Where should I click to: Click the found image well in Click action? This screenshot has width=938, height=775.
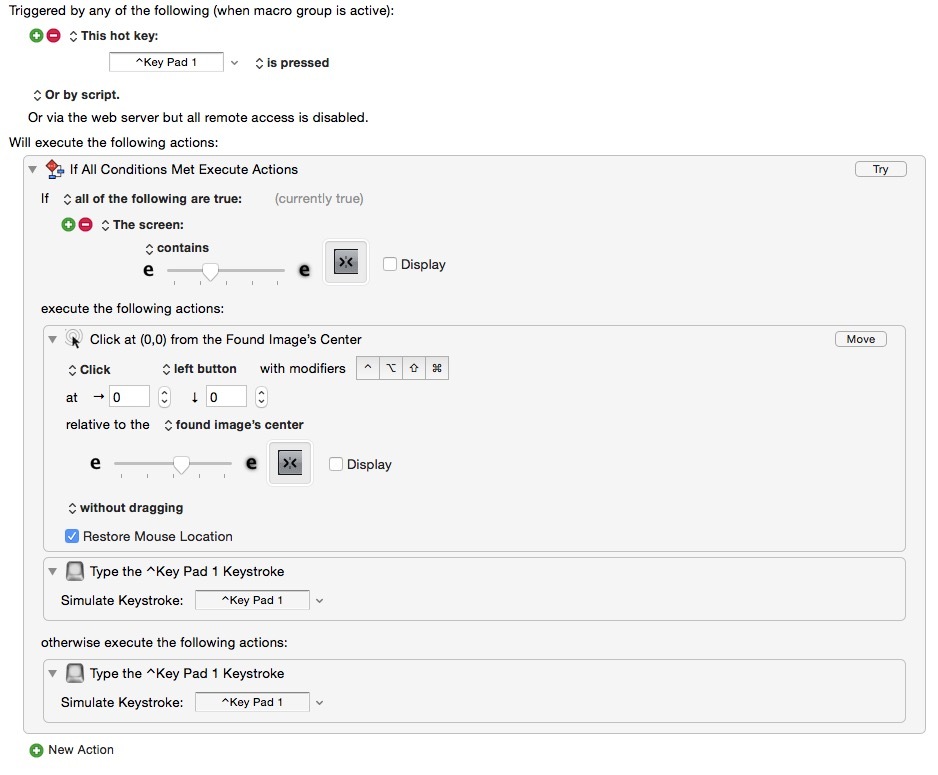(x=290, y=463)
